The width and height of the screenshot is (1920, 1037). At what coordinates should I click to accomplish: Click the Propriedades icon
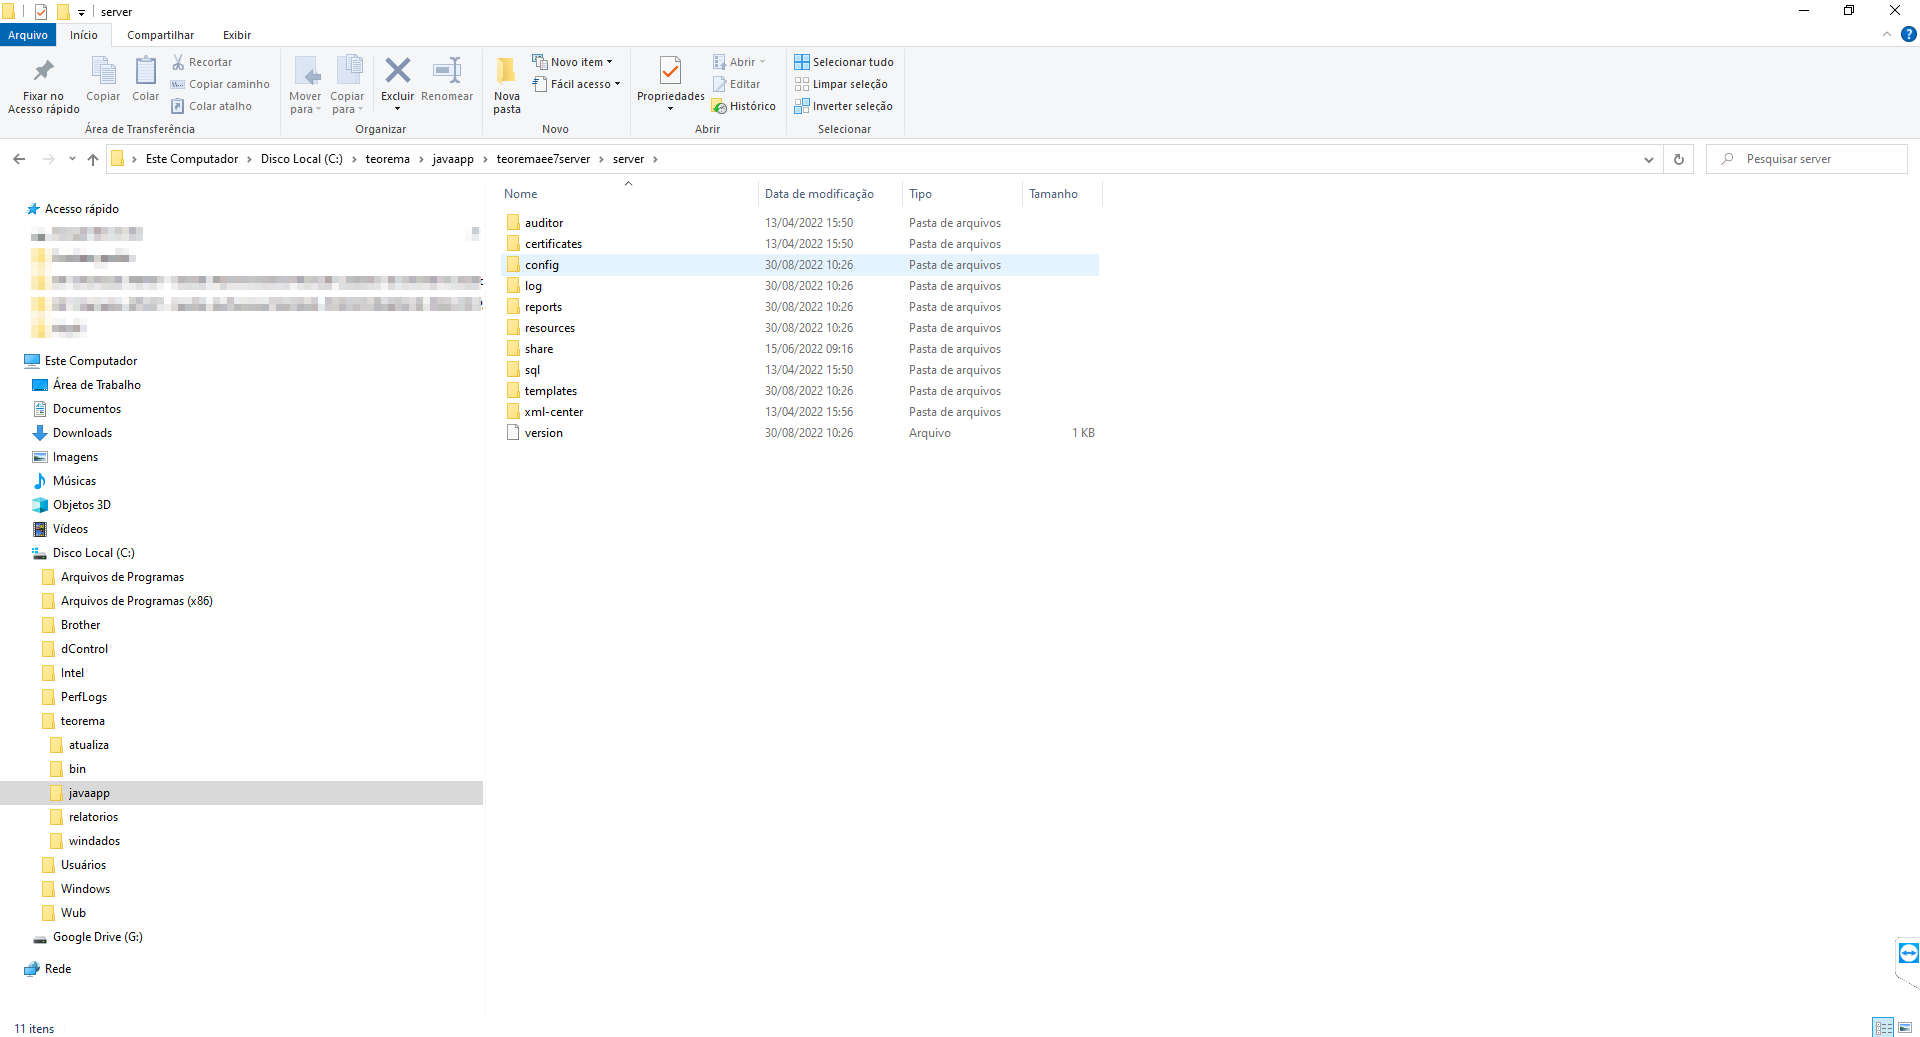pyautogui.click(x=671, y=70)
